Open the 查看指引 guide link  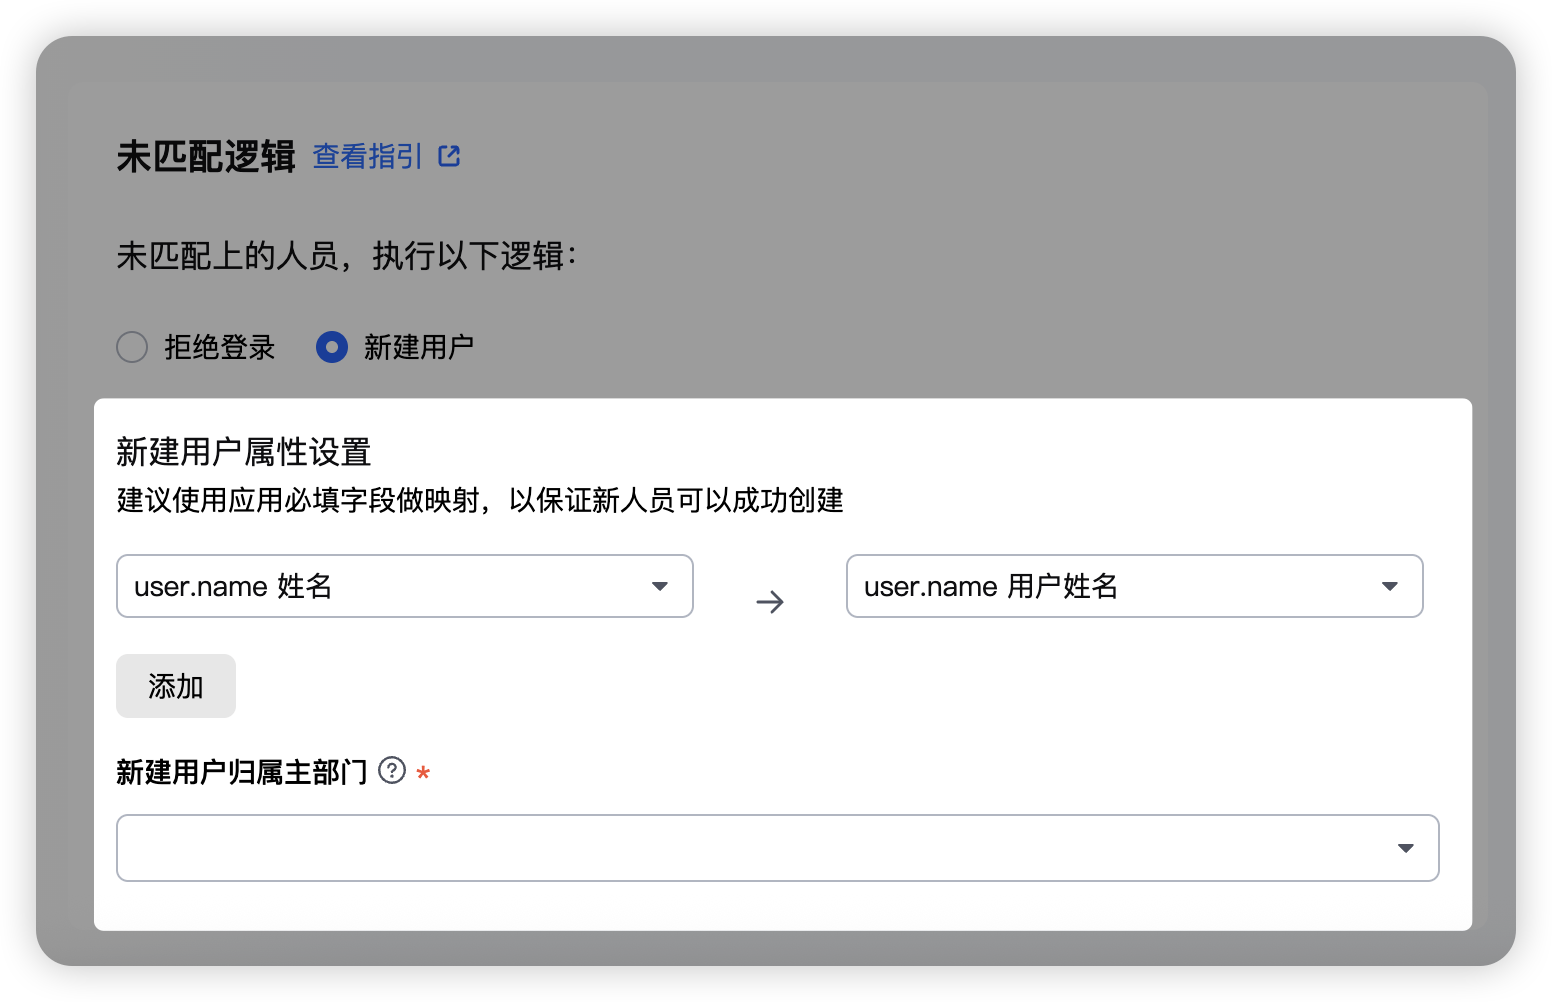click(368, 156)
